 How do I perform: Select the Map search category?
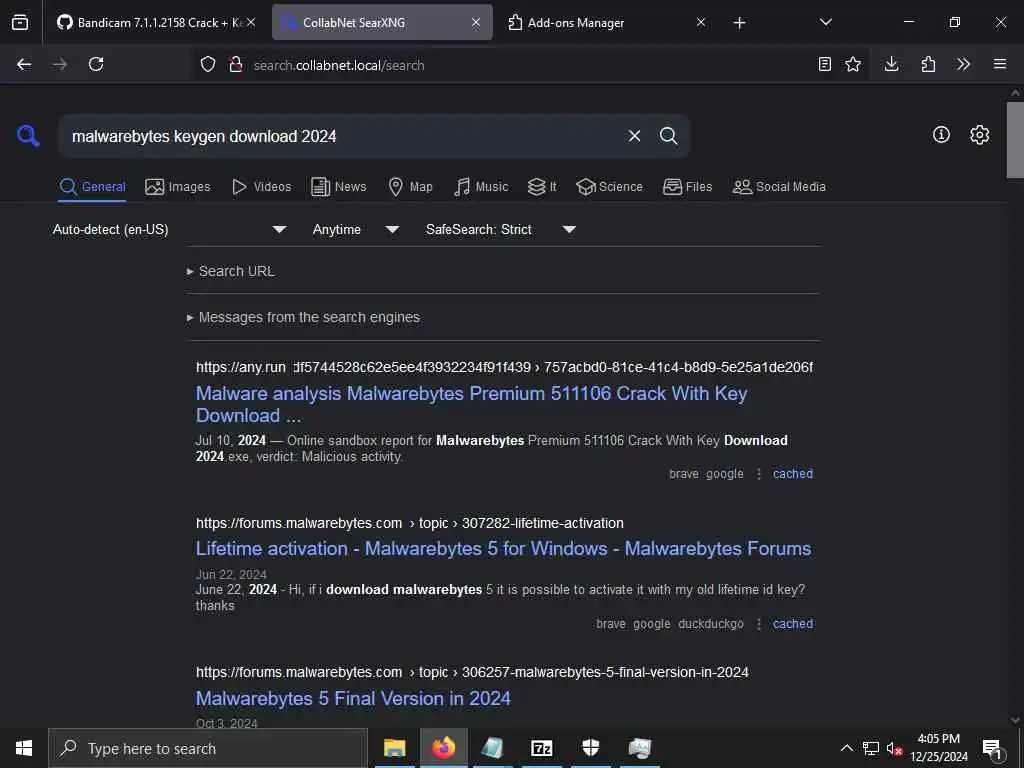pos(410,187)
